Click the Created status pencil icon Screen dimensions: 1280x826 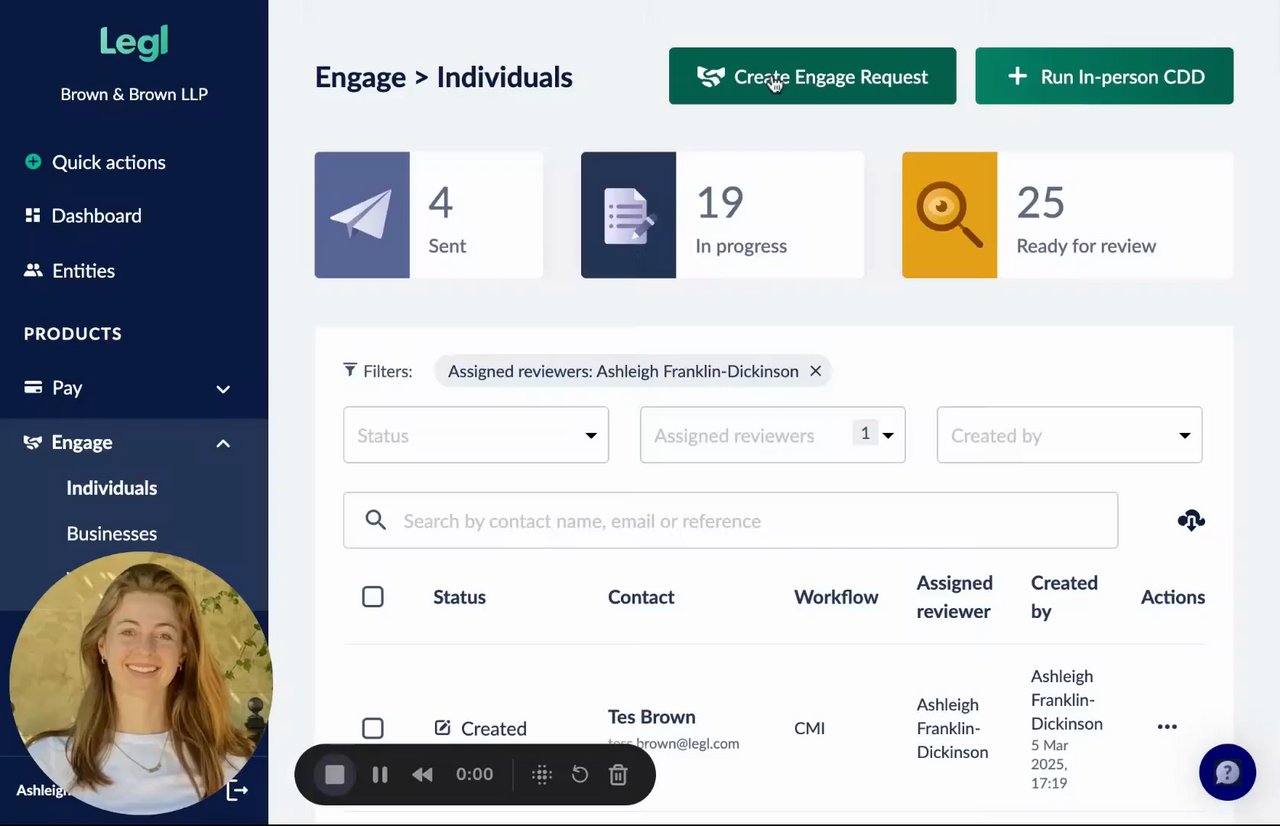coord(443,728)
